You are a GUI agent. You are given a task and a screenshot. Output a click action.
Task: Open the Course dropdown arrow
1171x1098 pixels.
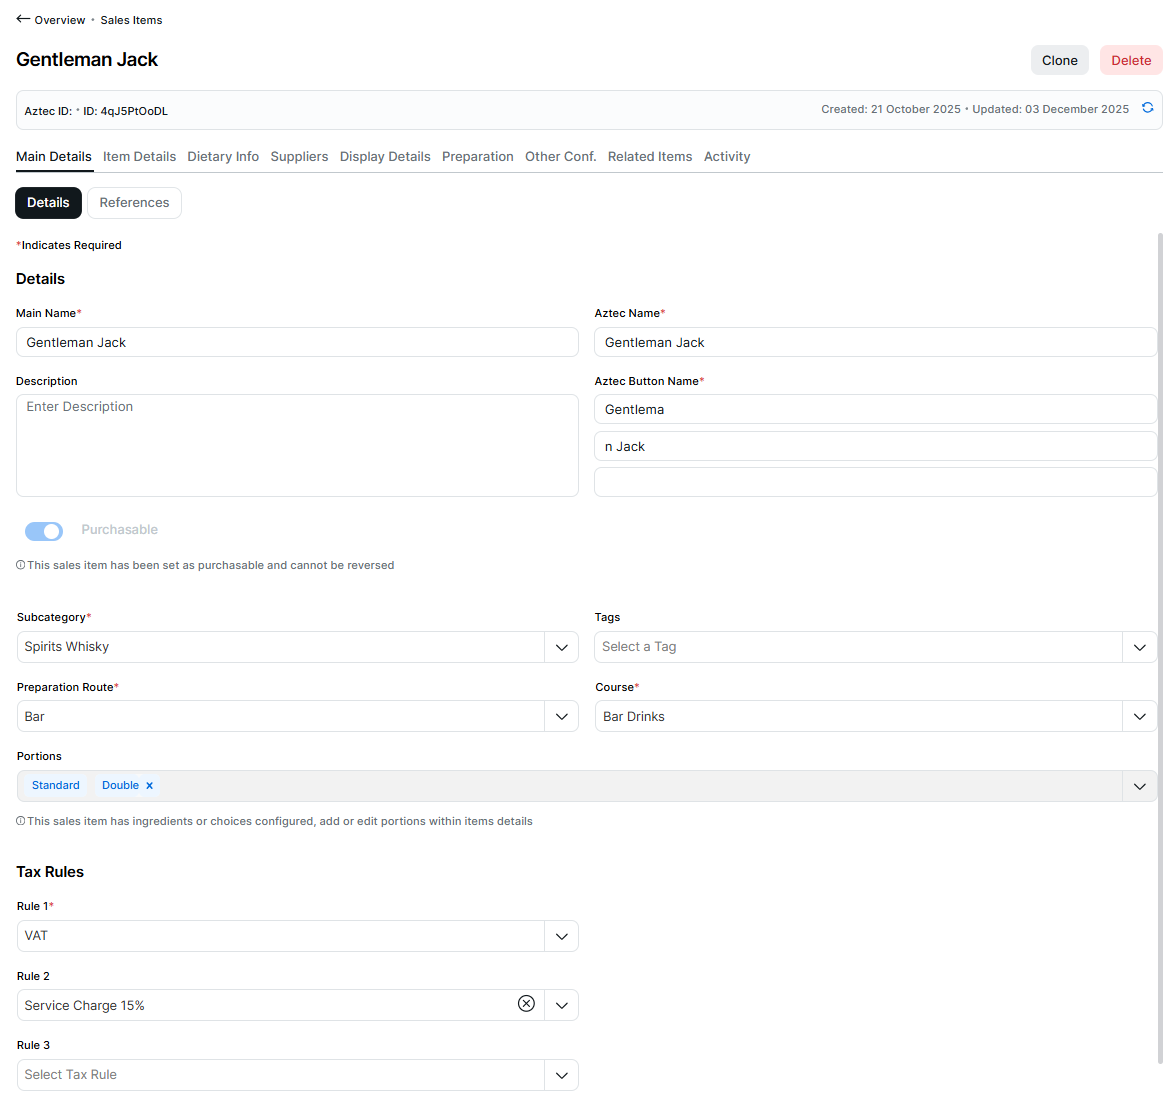tap(1139, 716)
